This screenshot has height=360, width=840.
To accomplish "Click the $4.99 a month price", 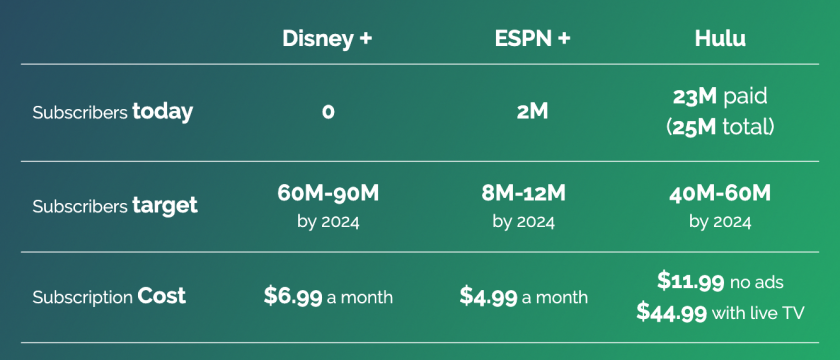I will (523, 297).
